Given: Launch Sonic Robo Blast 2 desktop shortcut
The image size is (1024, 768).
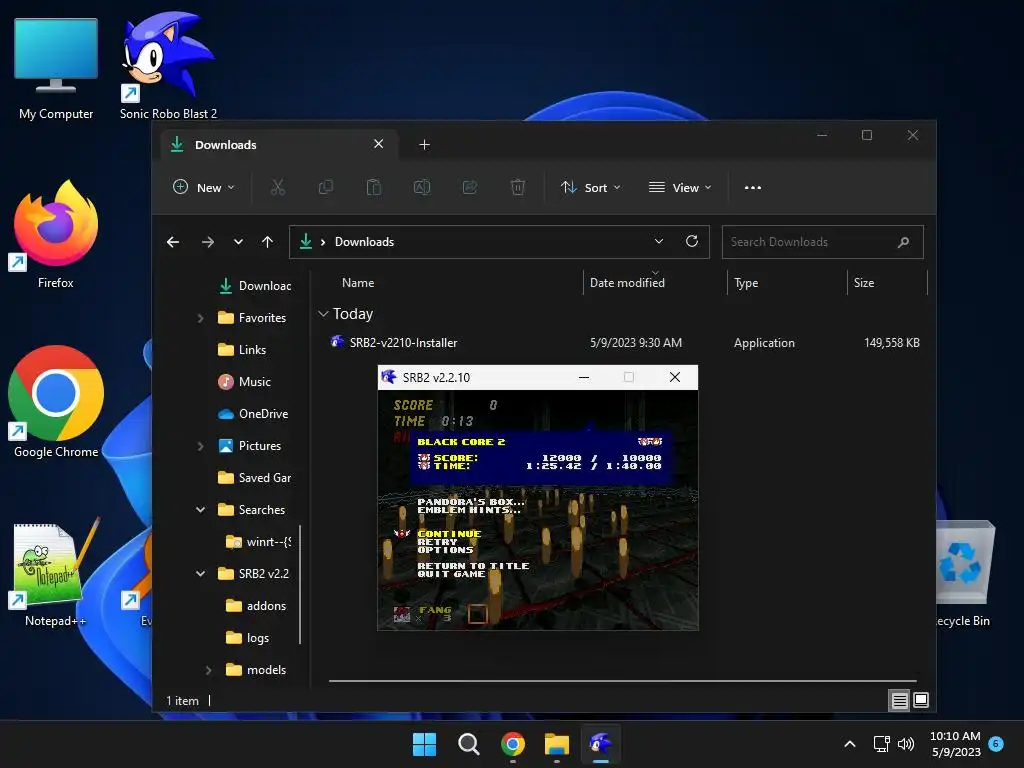Looking at the screenshot, I should point(168,65).
